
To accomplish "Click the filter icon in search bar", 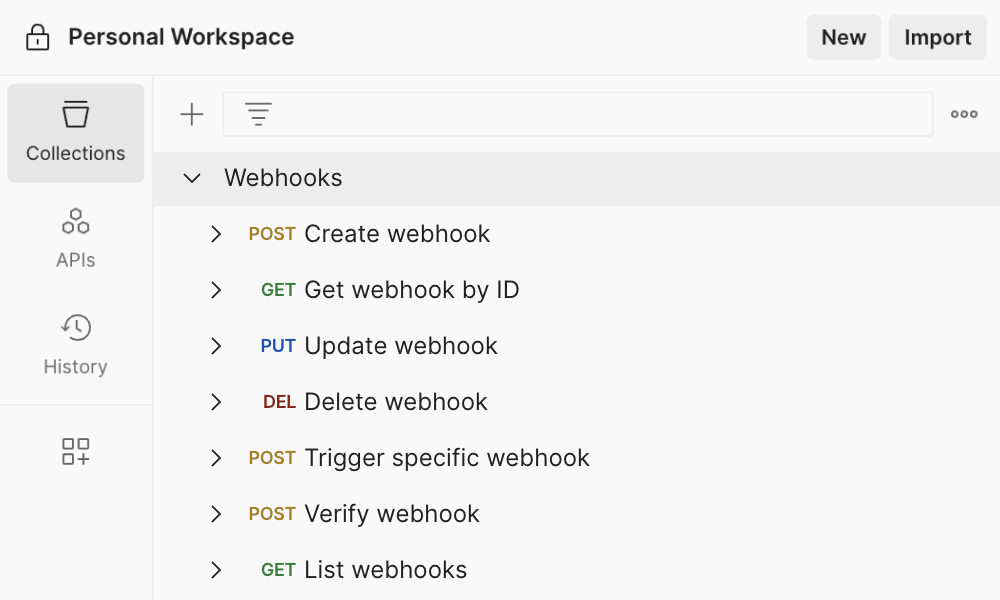I will click(x=259, y=115).
